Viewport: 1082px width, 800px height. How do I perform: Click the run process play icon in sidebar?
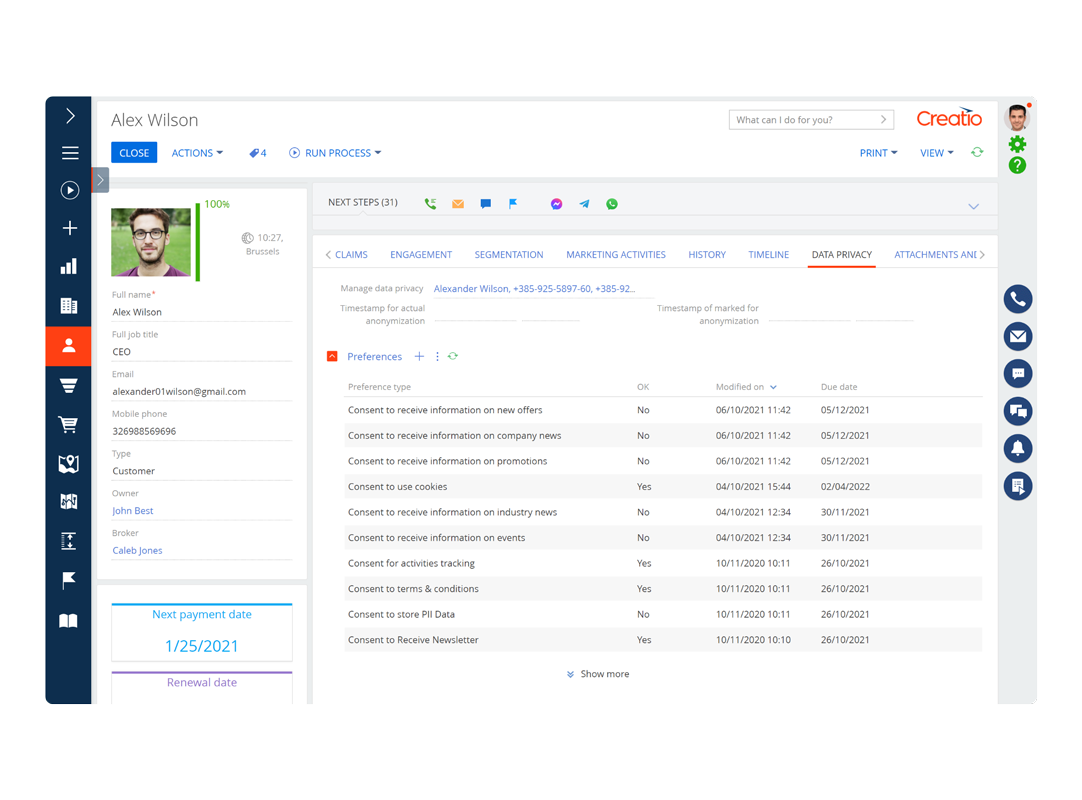70,190
